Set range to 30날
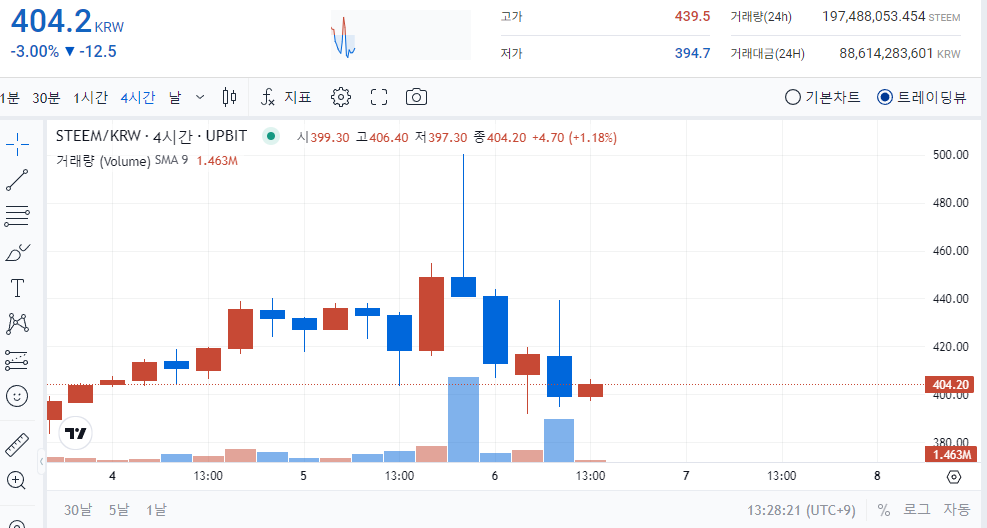Screen dimensions: 987x528 [x=77, y=510]
